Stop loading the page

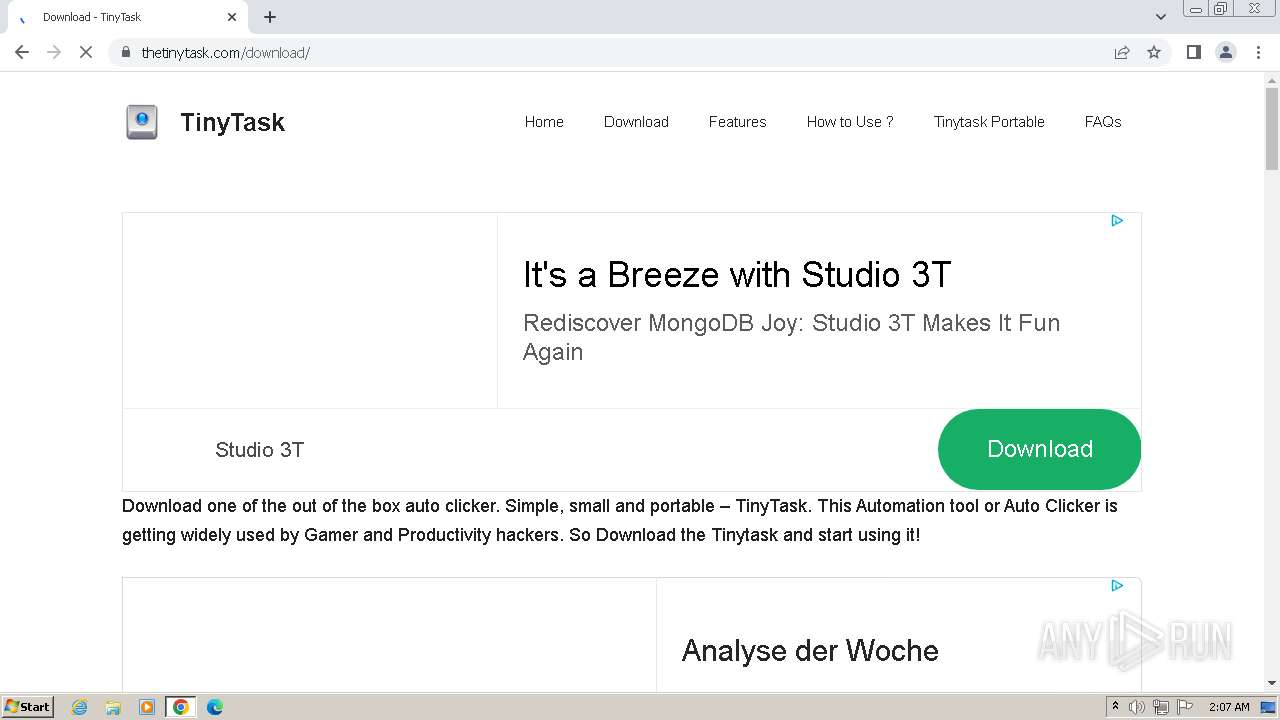[86, 52]
